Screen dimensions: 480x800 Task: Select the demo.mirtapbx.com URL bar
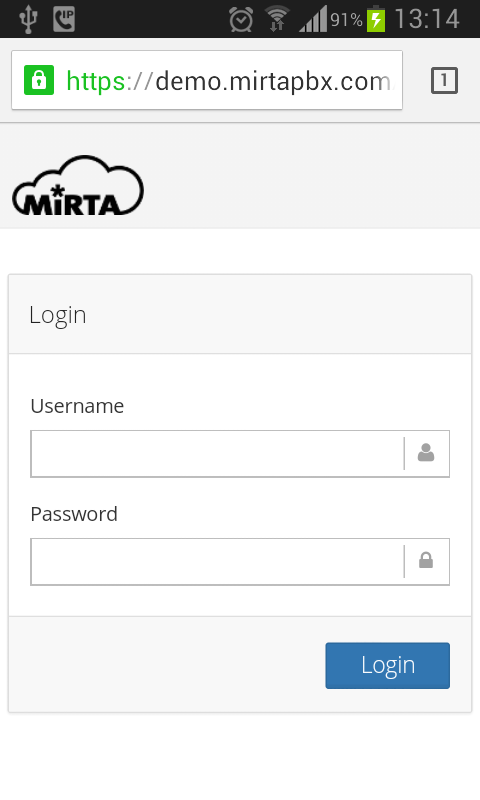click(x=207, y=80)
